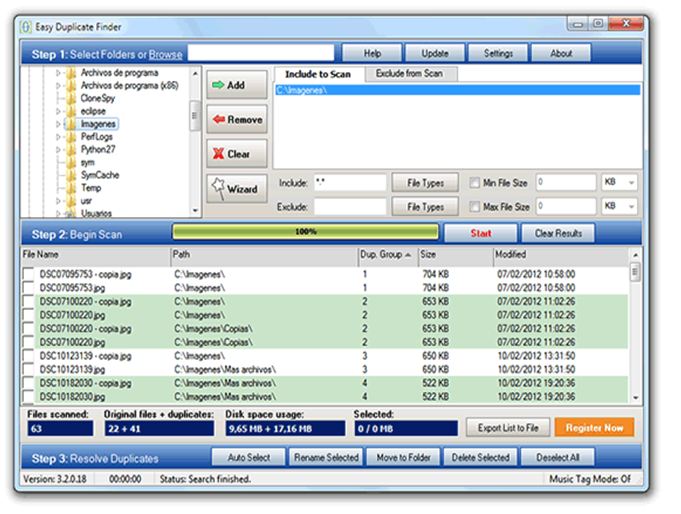This screenshot has width=681, height=514.
Task: Enable the Min File Size checkbox
Action: click(x=475, y=183)
